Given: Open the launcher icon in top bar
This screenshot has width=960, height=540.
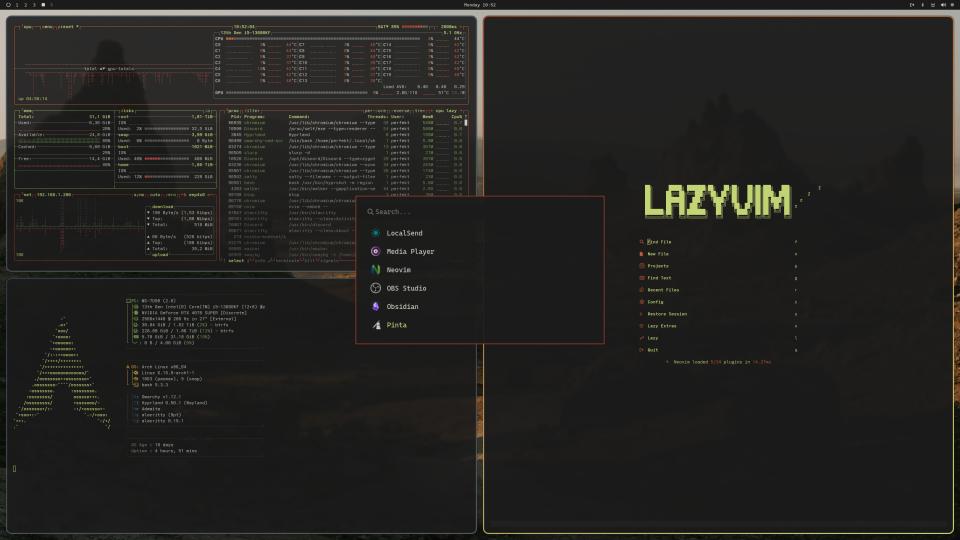Looking at the screenshot, I should 8,5.
